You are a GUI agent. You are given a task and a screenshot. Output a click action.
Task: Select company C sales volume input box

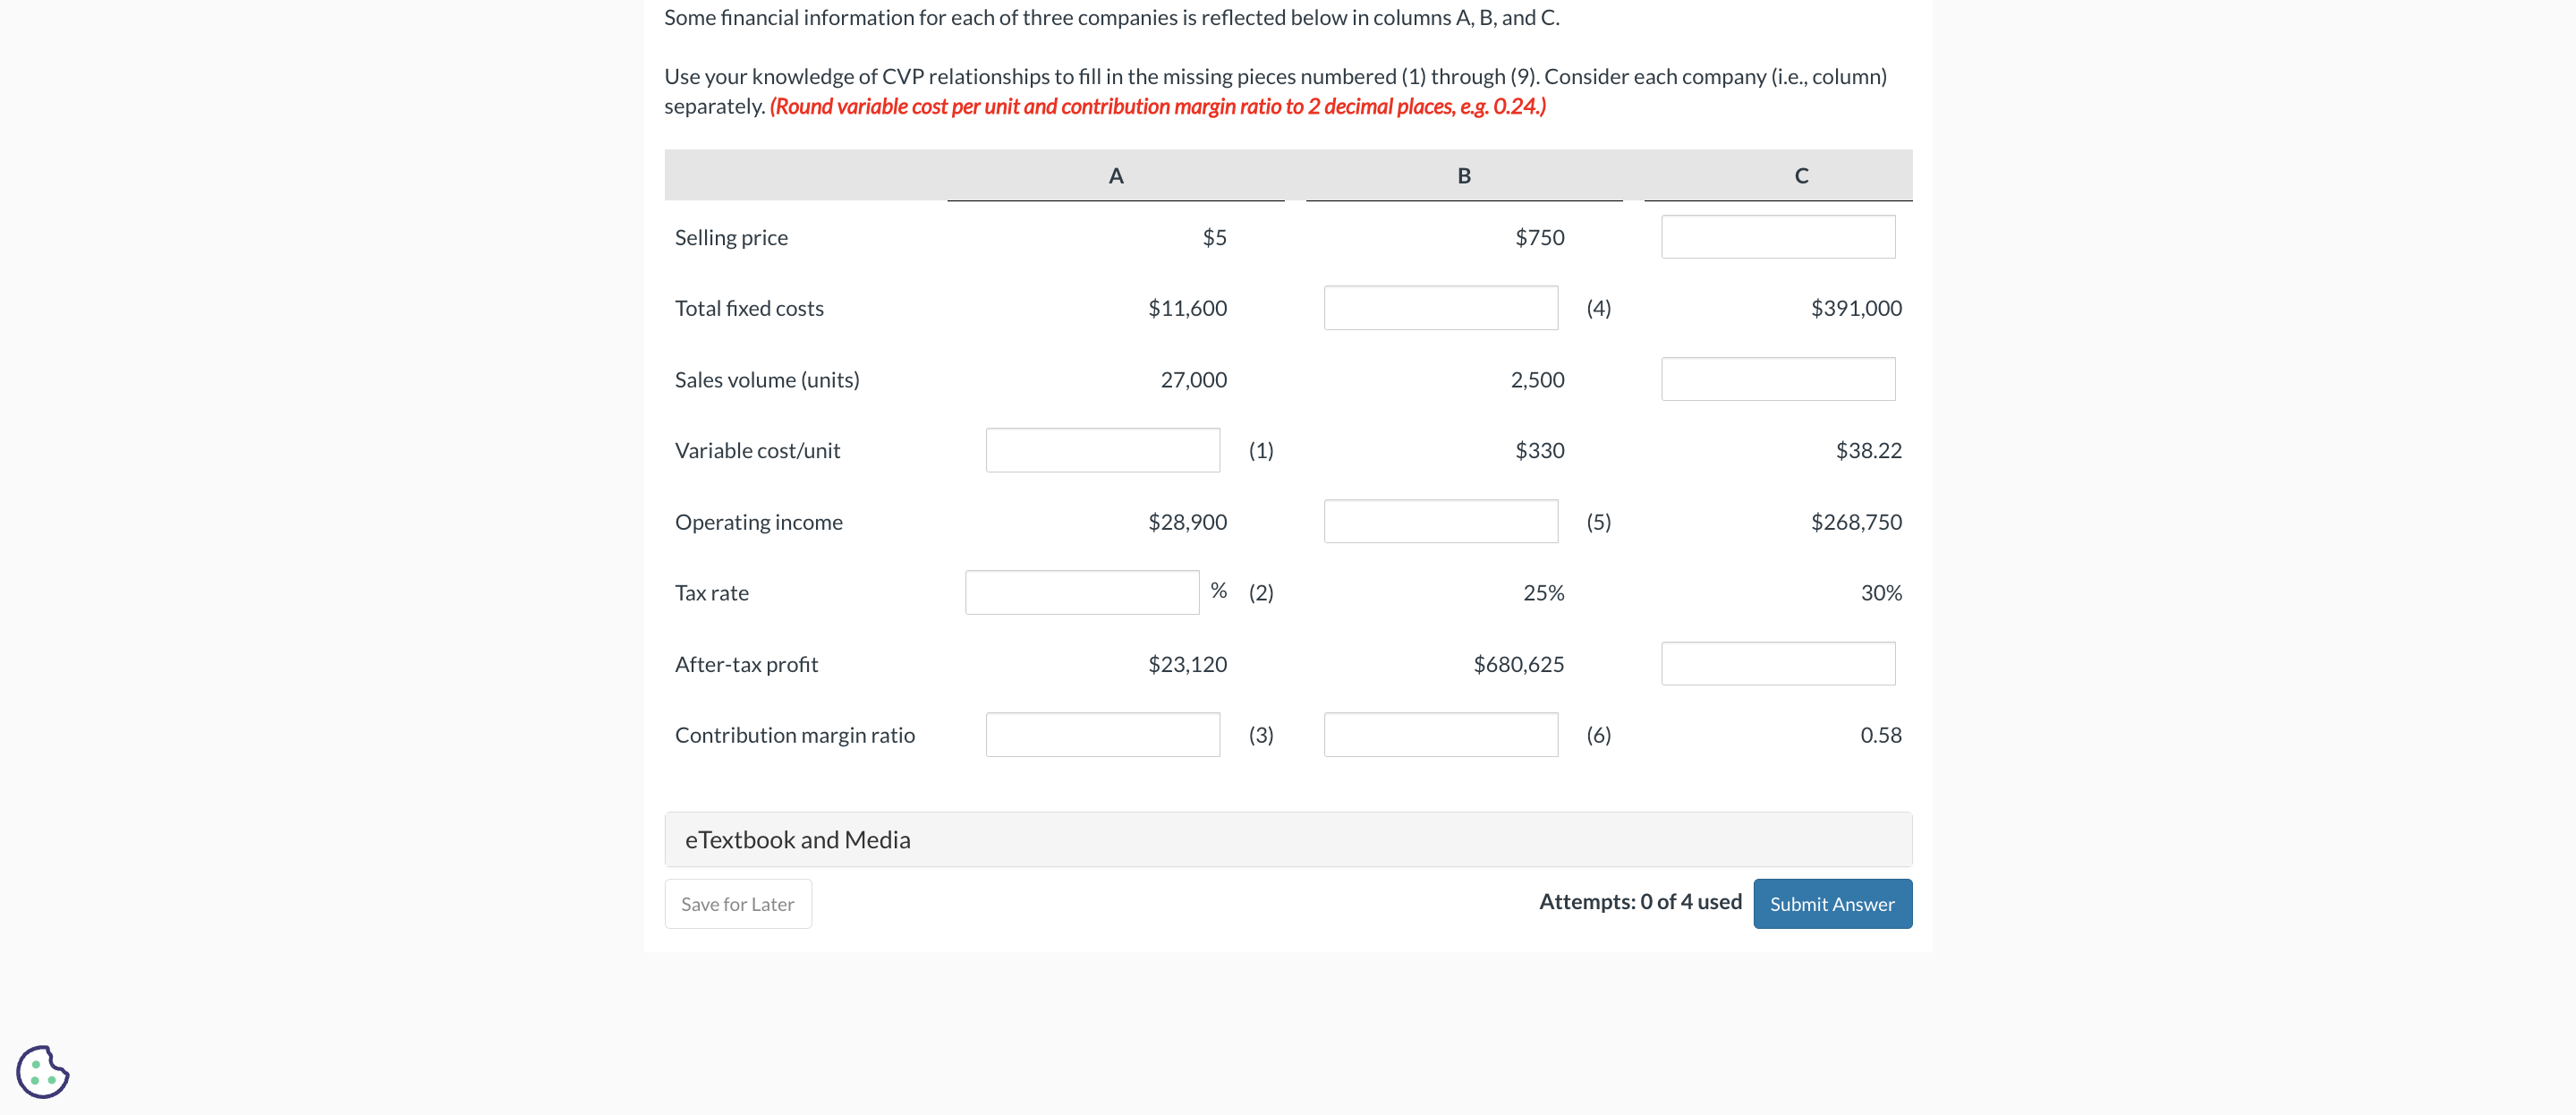1777,379
